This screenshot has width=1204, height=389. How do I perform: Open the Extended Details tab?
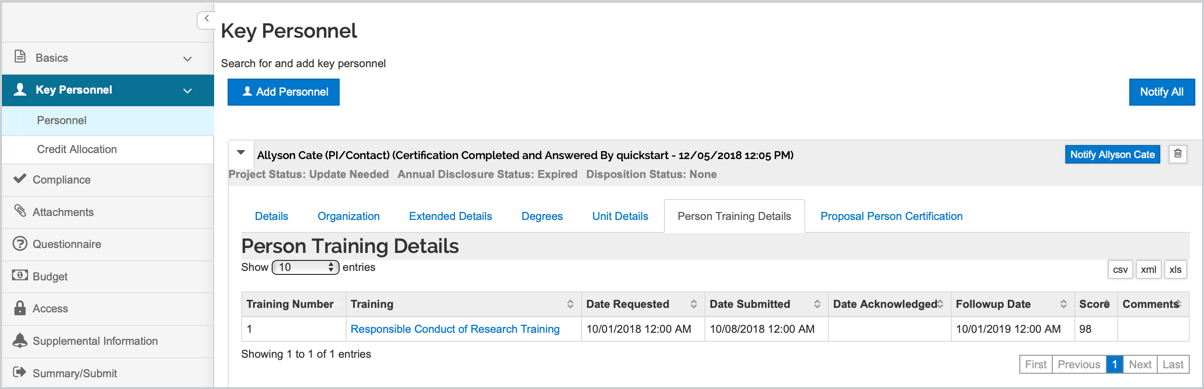tap(450, 216)
